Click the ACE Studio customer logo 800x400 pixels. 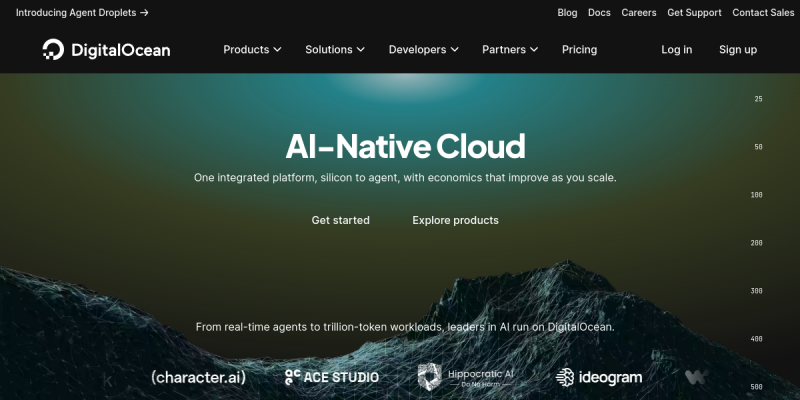point(332,378)
